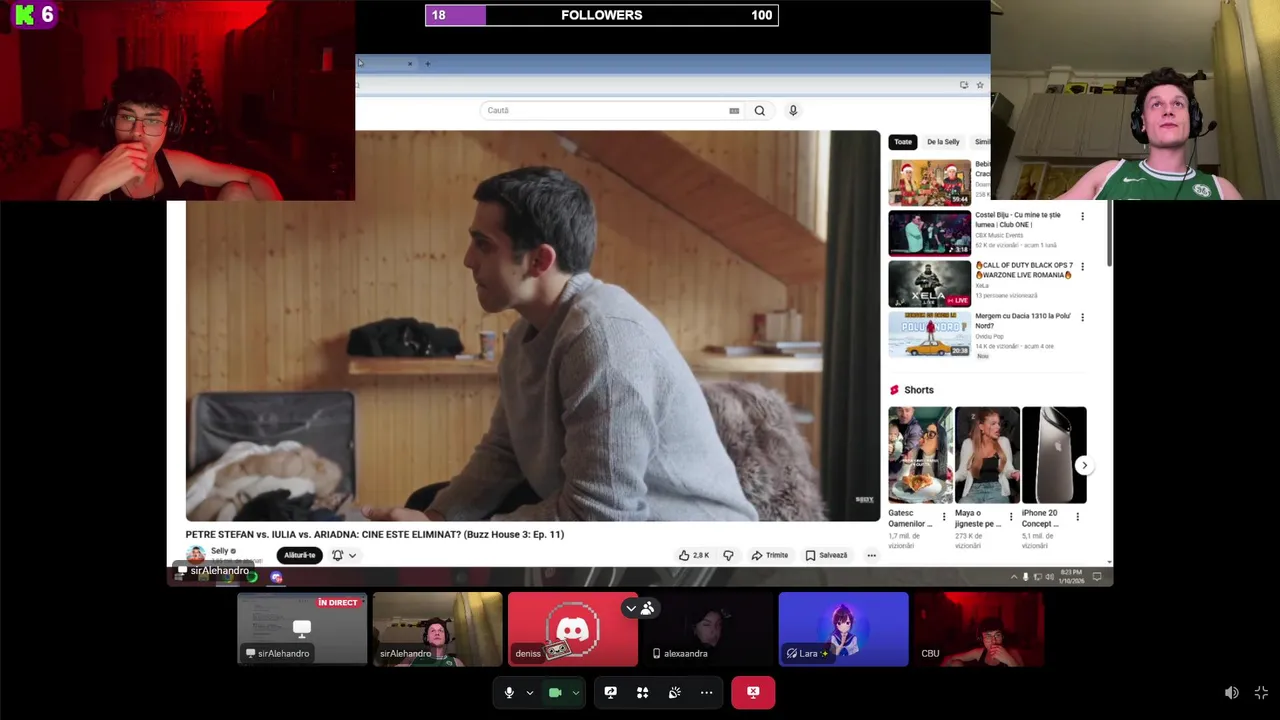1280x720 pixels.
Task: Open new browser tab plus
Action: 427,64
